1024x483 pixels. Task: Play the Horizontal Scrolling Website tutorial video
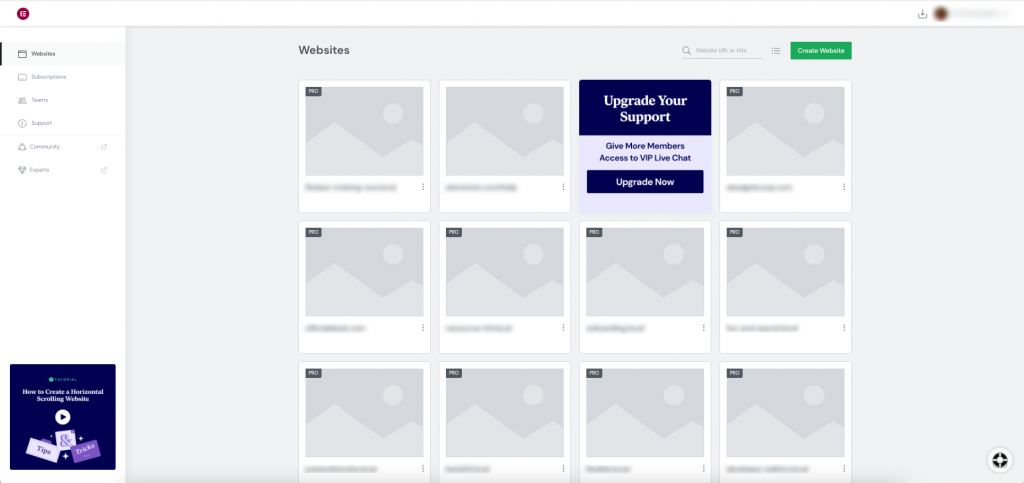(62, 417)
